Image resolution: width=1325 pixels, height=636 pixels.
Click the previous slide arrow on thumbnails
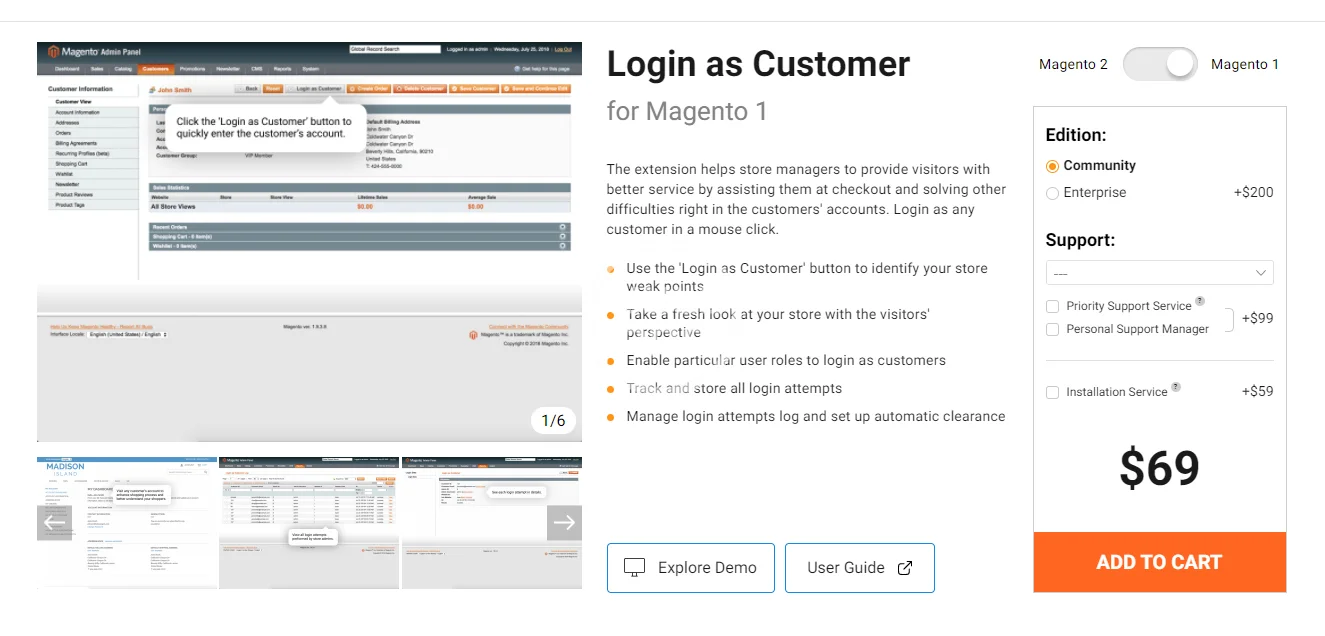pyautogui.click(x=54, y=522)
